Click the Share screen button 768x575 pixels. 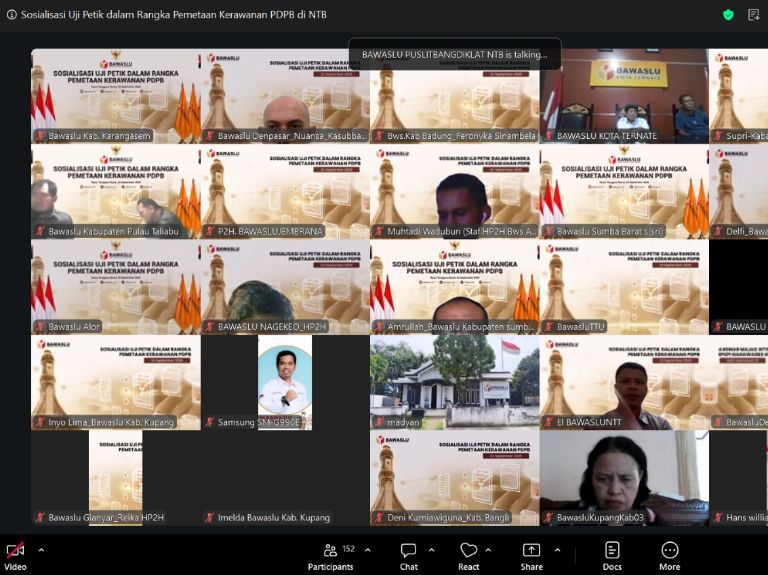click(531, 556)
